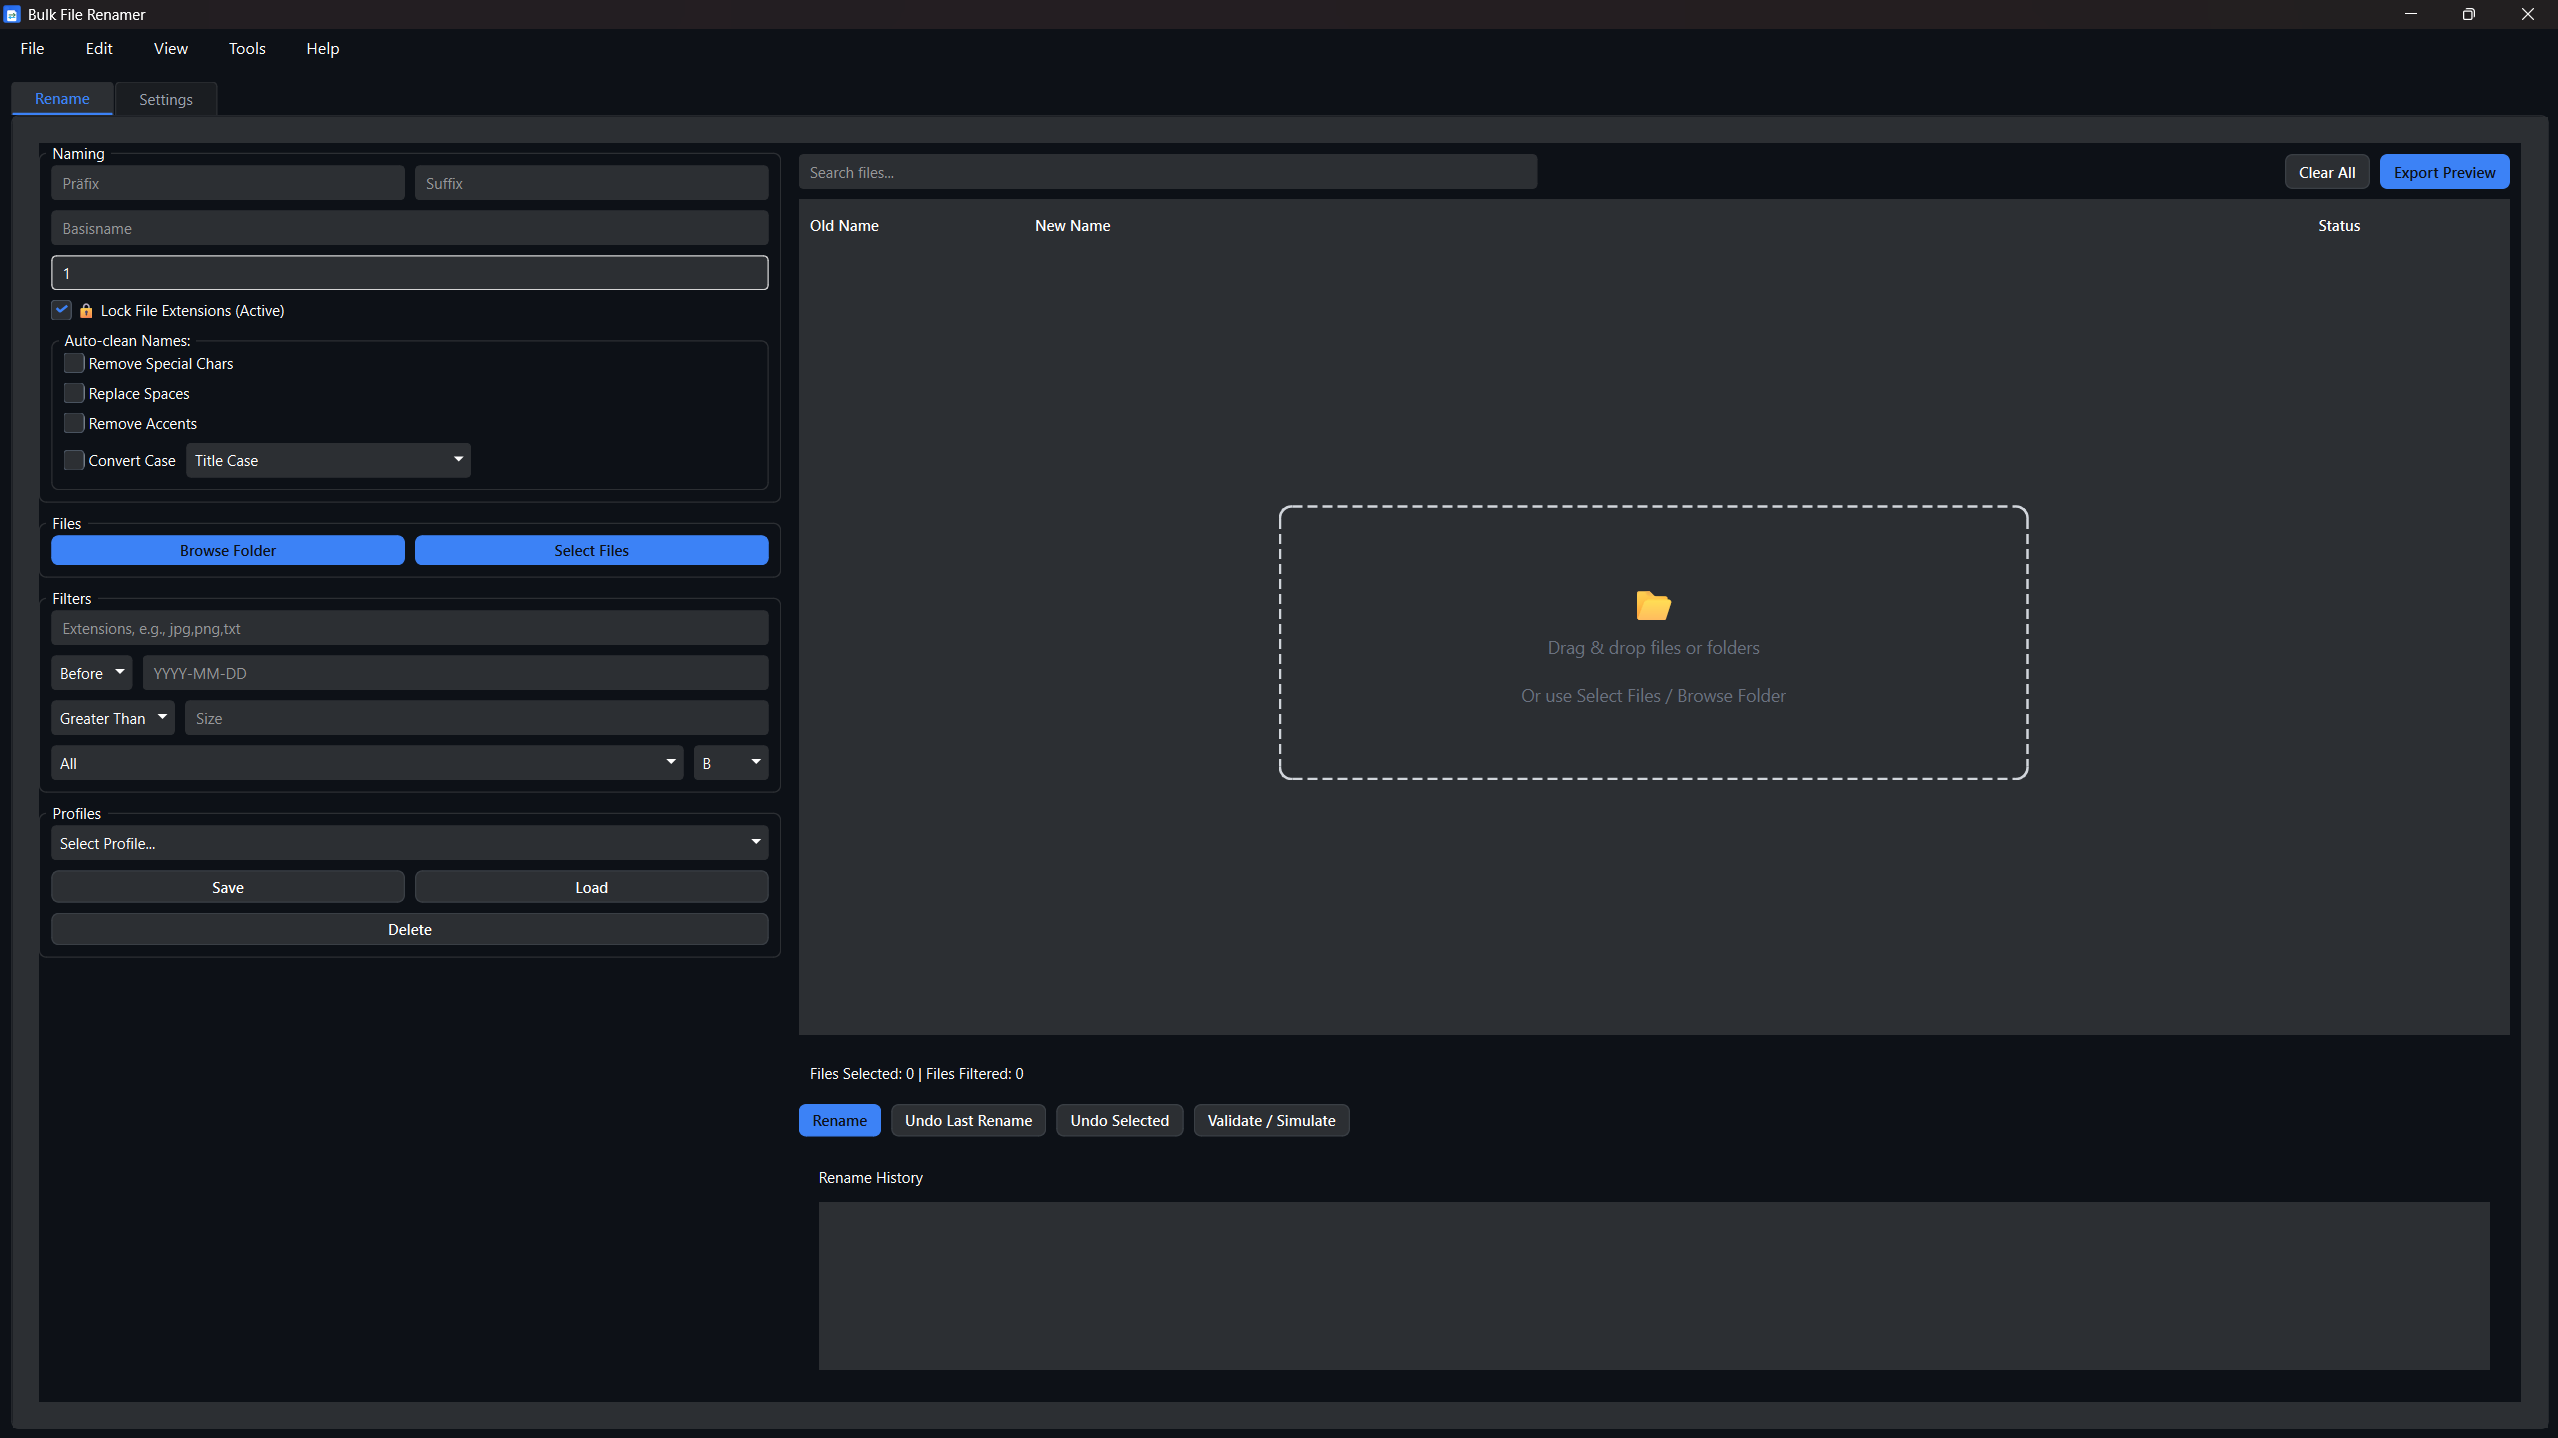Check the Replace Spaces box
Screen dimensions: 2558x1438
click(x=74, y=393)
